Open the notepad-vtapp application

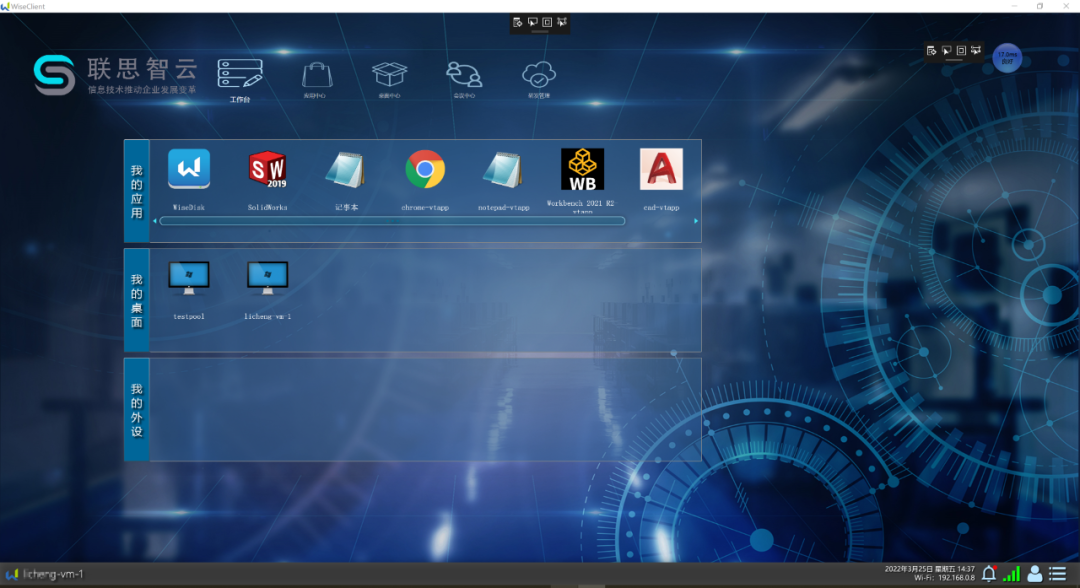(503, 170)
